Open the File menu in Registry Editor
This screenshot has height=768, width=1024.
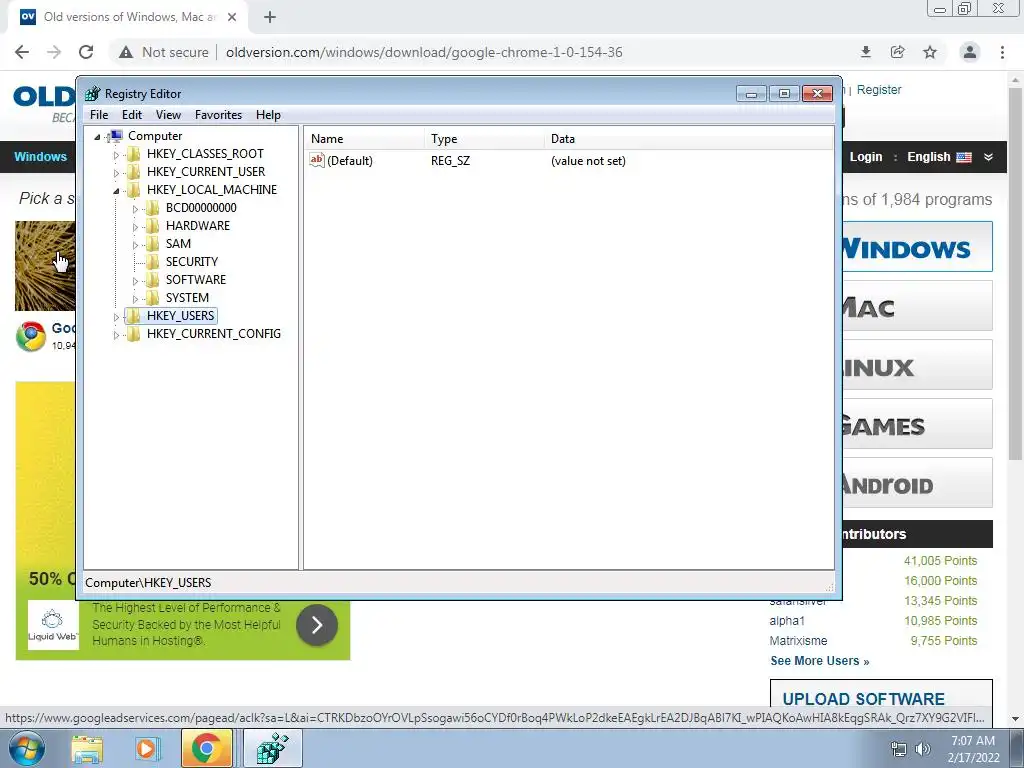99,115
